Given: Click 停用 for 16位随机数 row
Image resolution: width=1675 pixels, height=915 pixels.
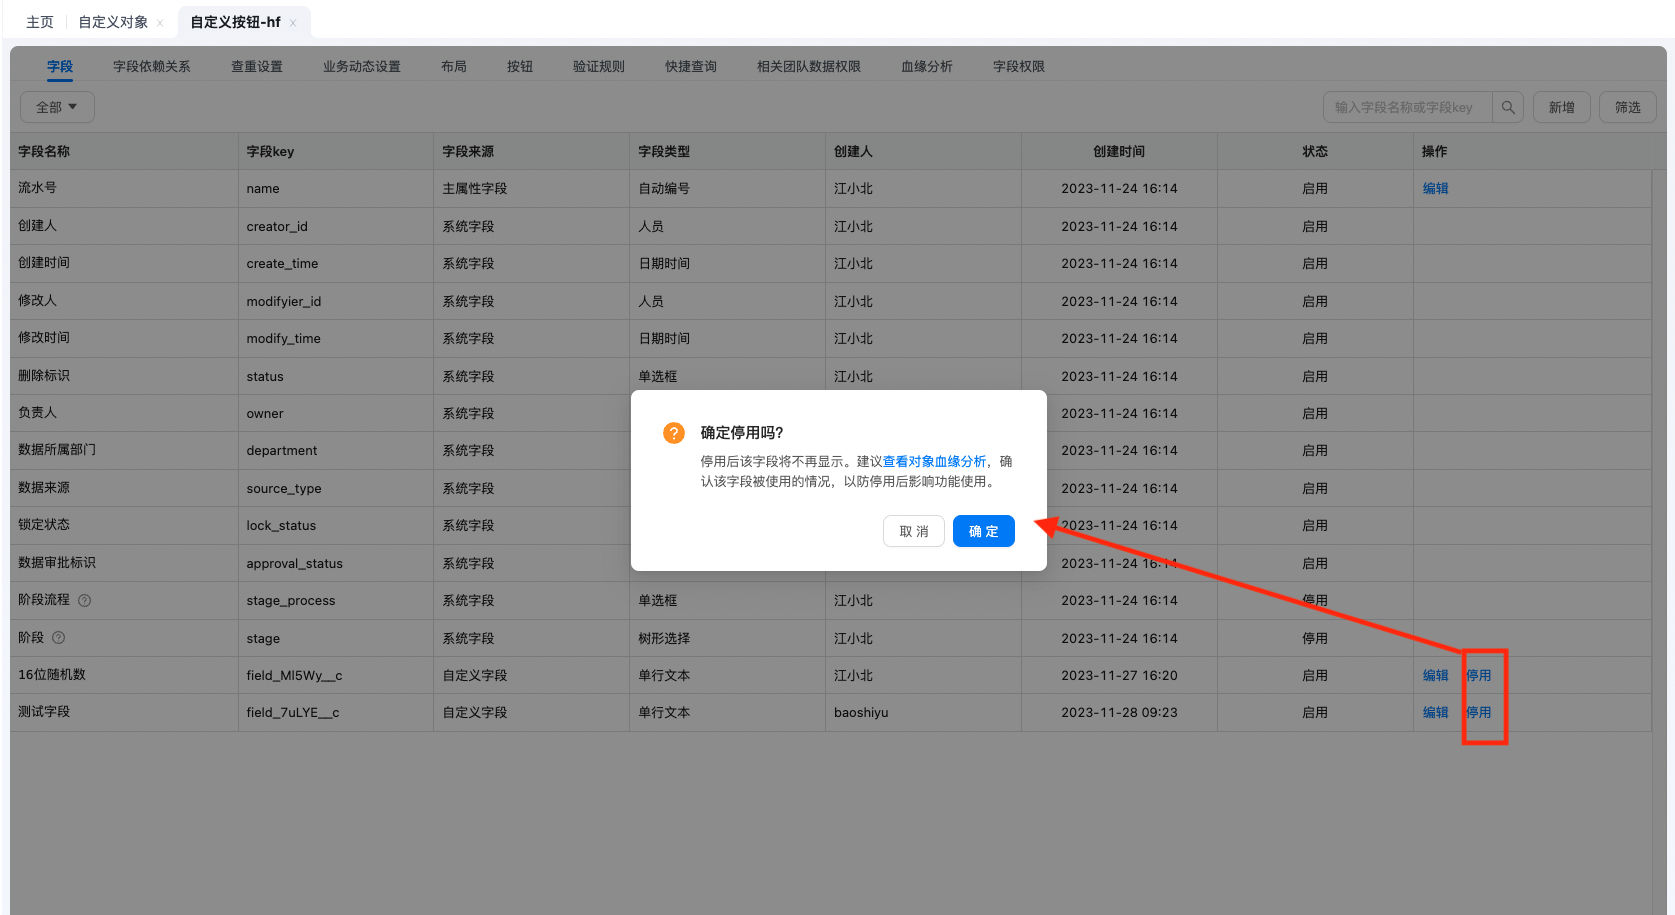Looking at the screenshot, I should pos(1479,676).
